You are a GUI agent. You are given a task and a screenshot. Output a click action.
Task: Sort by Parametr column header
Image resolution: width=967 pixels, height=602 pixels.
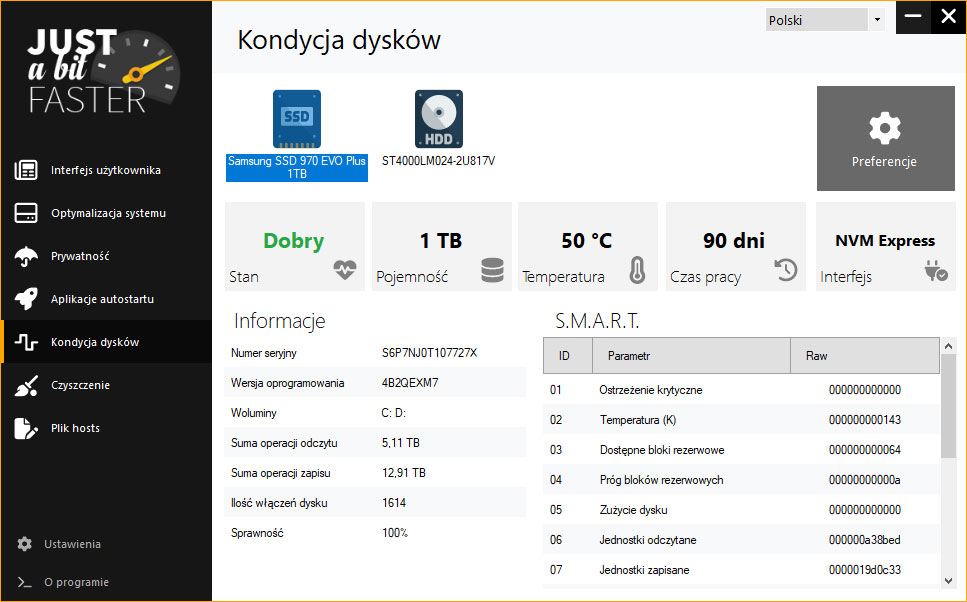coord(691,356)
